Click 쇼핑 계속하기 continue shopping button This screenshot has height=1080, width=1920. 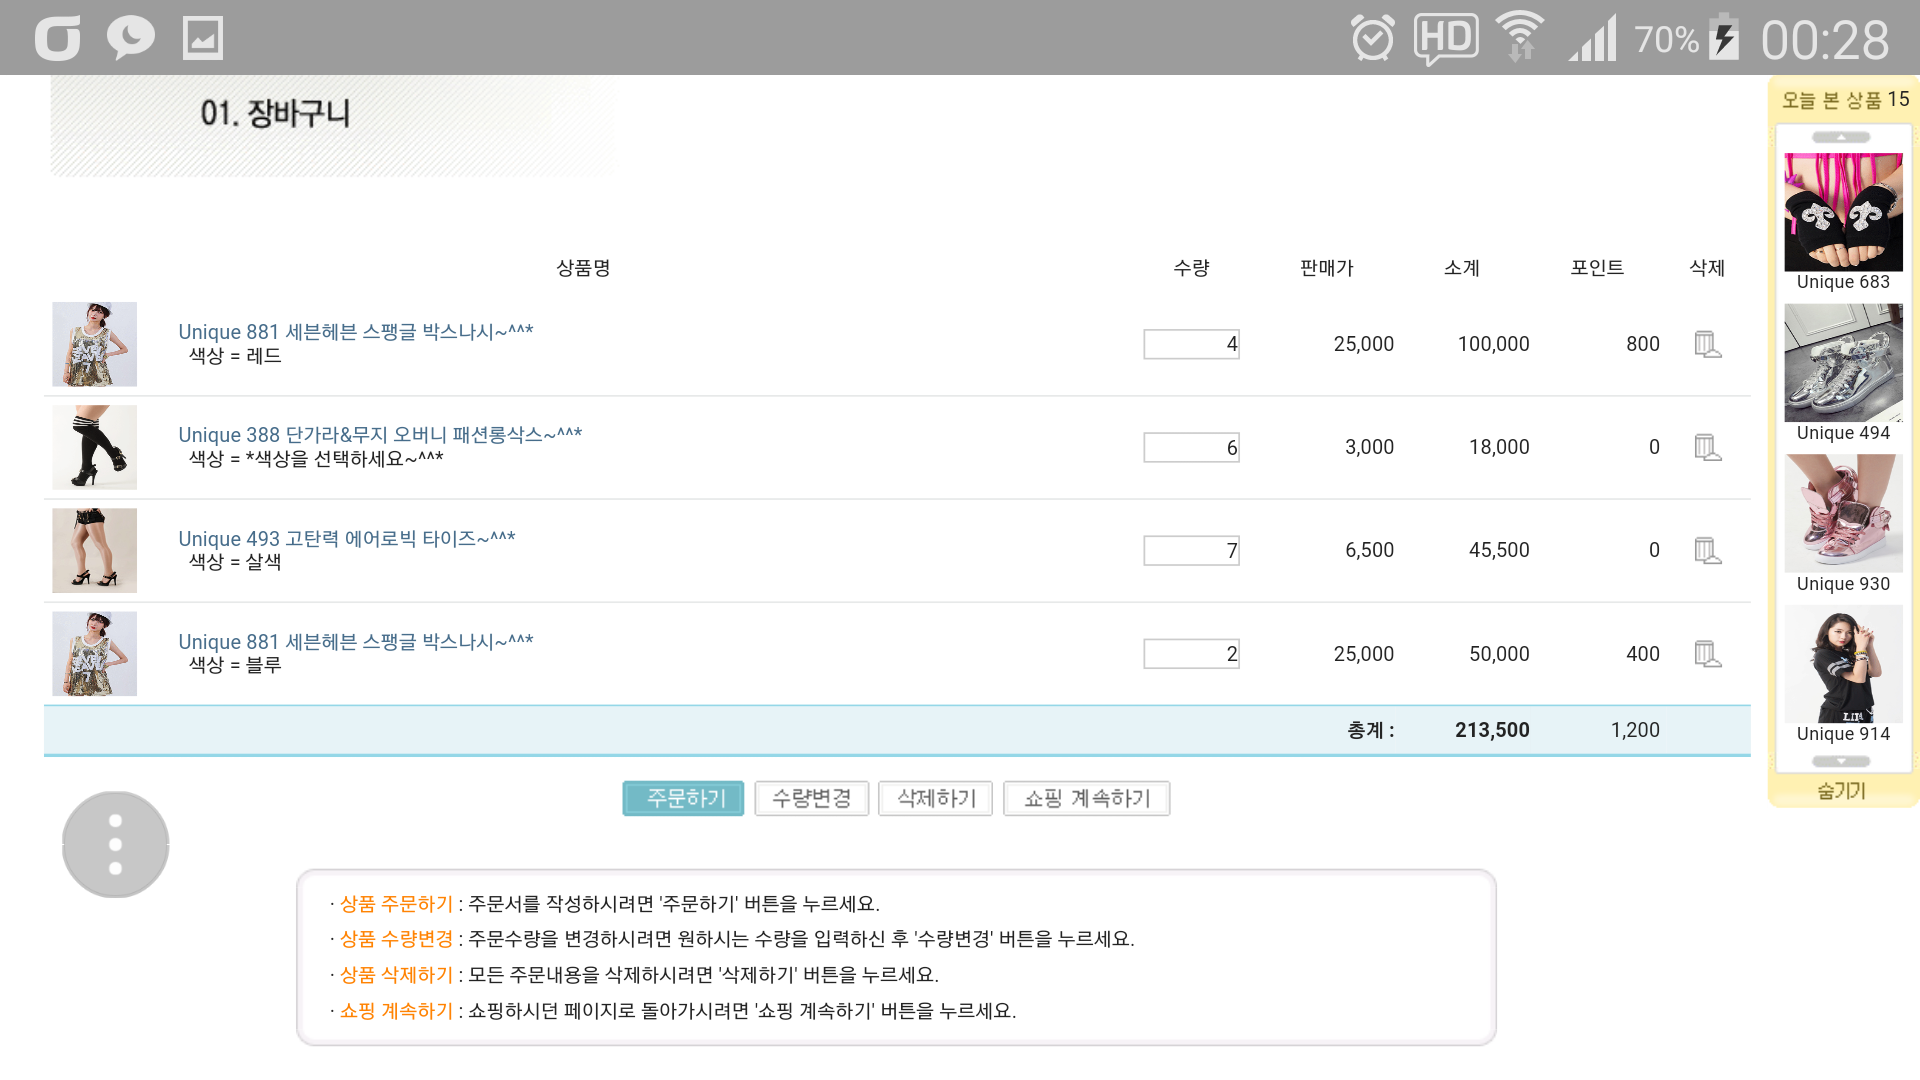(1087, 799)
